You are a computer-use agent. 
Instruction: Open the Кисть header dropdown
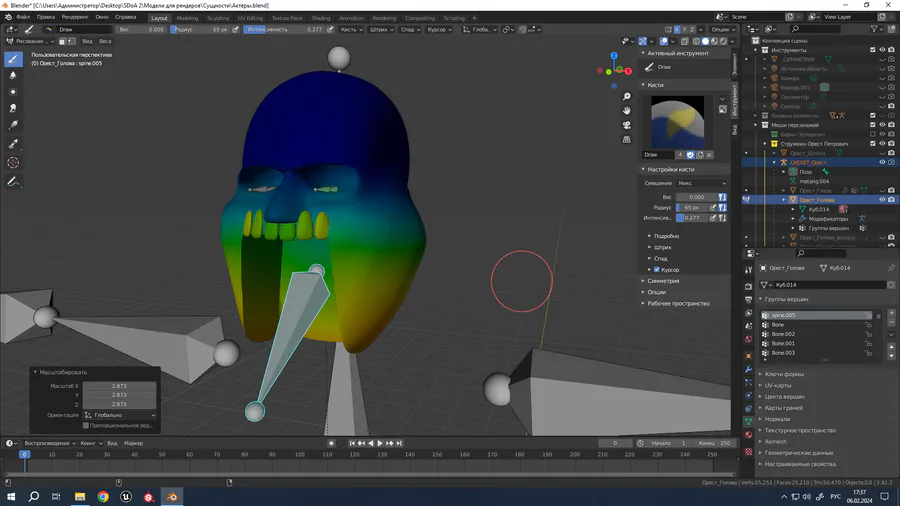click(351, 29)
